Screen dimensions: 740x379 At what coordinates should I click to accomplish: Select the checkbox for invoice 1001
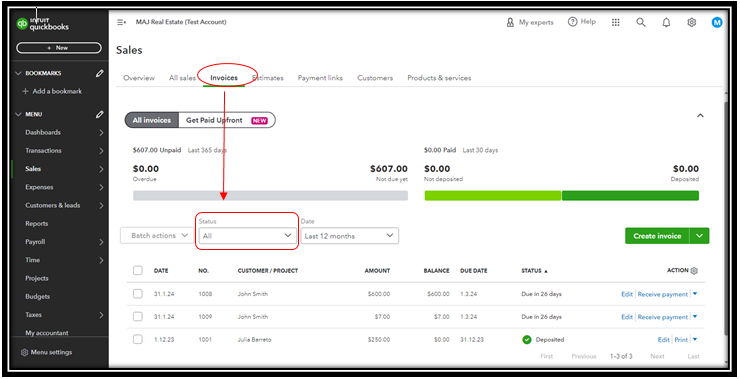point(137,339)
